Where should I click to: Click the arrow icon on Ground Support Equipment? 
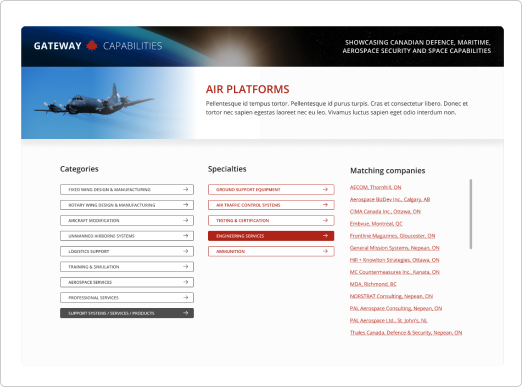[x=325, y=189]
